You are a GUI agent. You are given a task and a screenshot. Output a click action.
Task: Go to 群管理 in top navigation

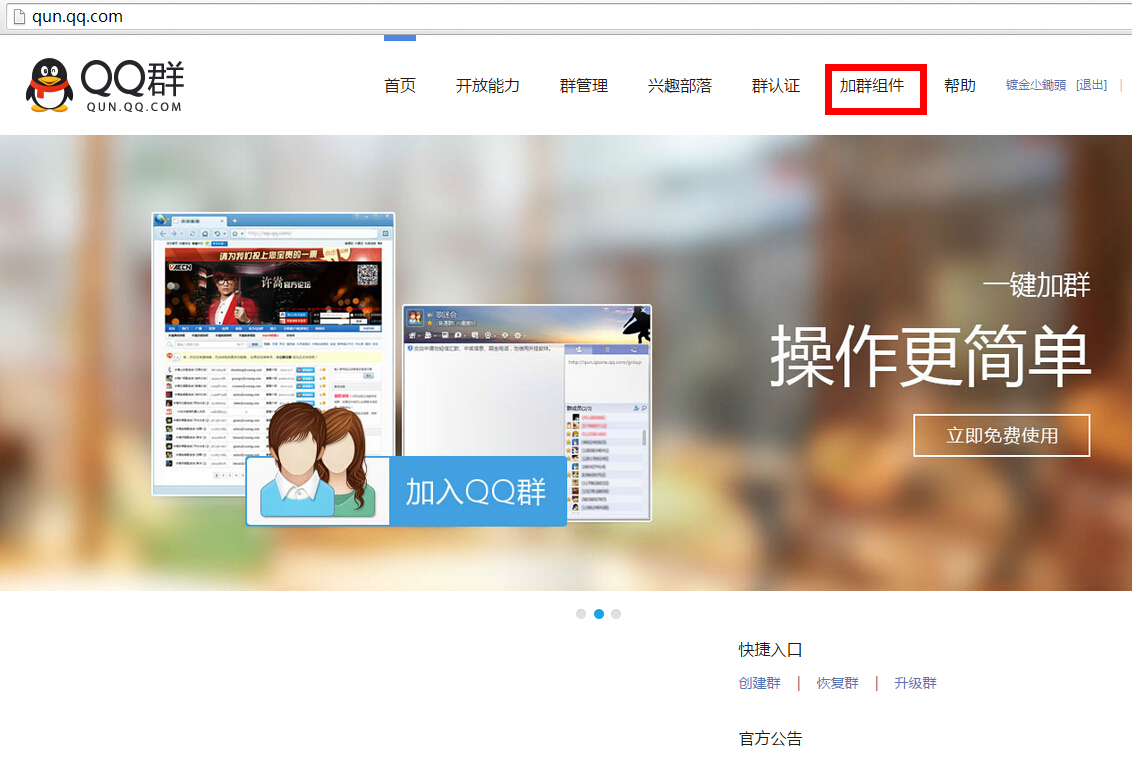tap(584, 86)
